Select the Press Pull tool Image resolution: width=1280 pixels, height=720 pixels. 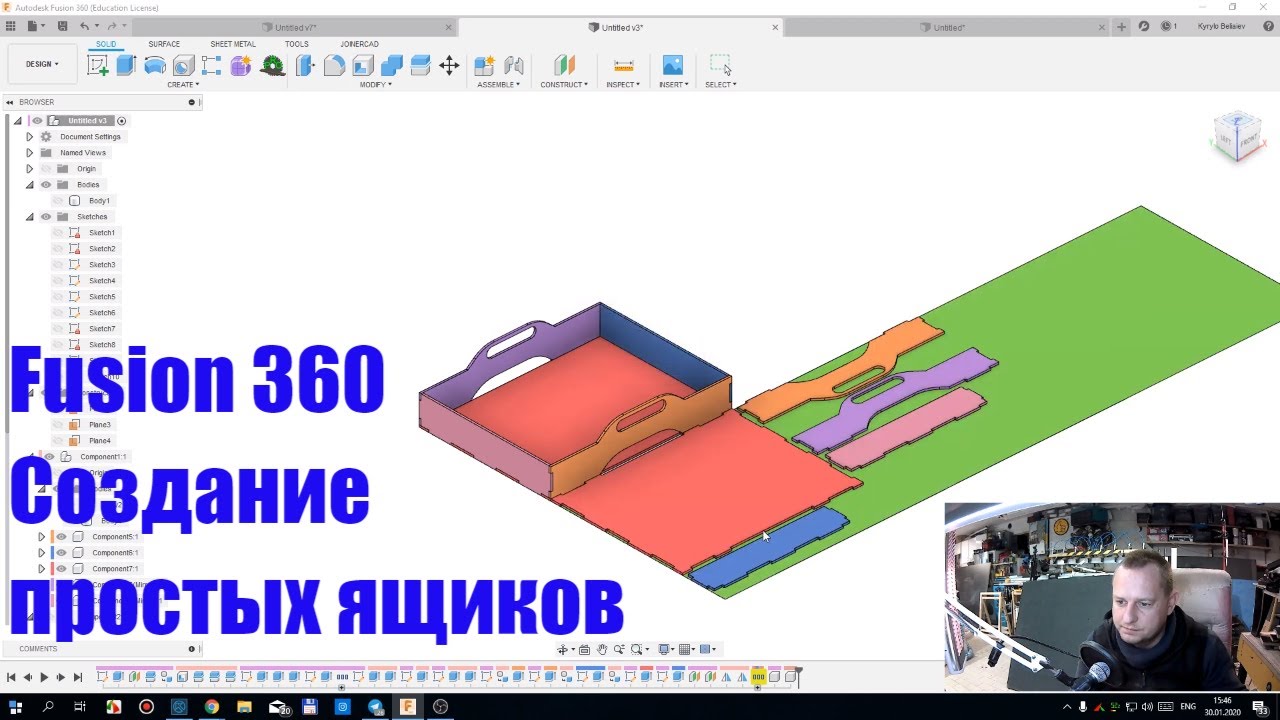[x=306, y=66]
